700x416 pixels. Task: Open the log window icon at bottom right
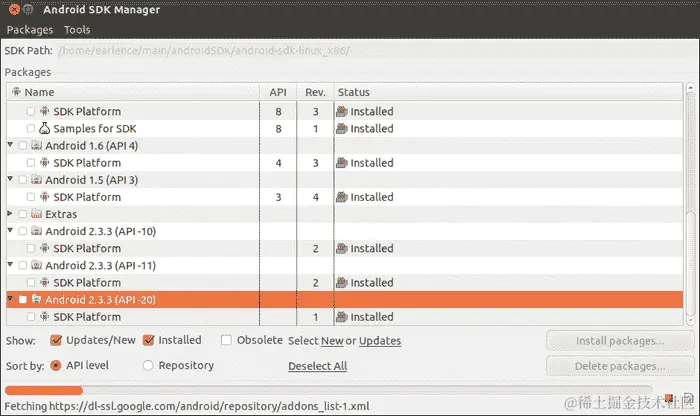(x=688, y=398)
